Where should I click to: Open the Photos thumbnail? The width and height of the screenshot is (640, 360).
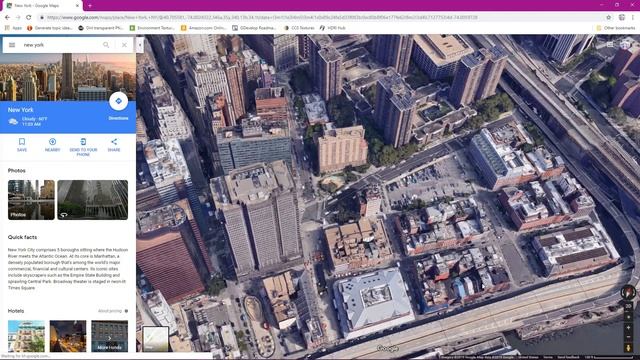(31, 200)
